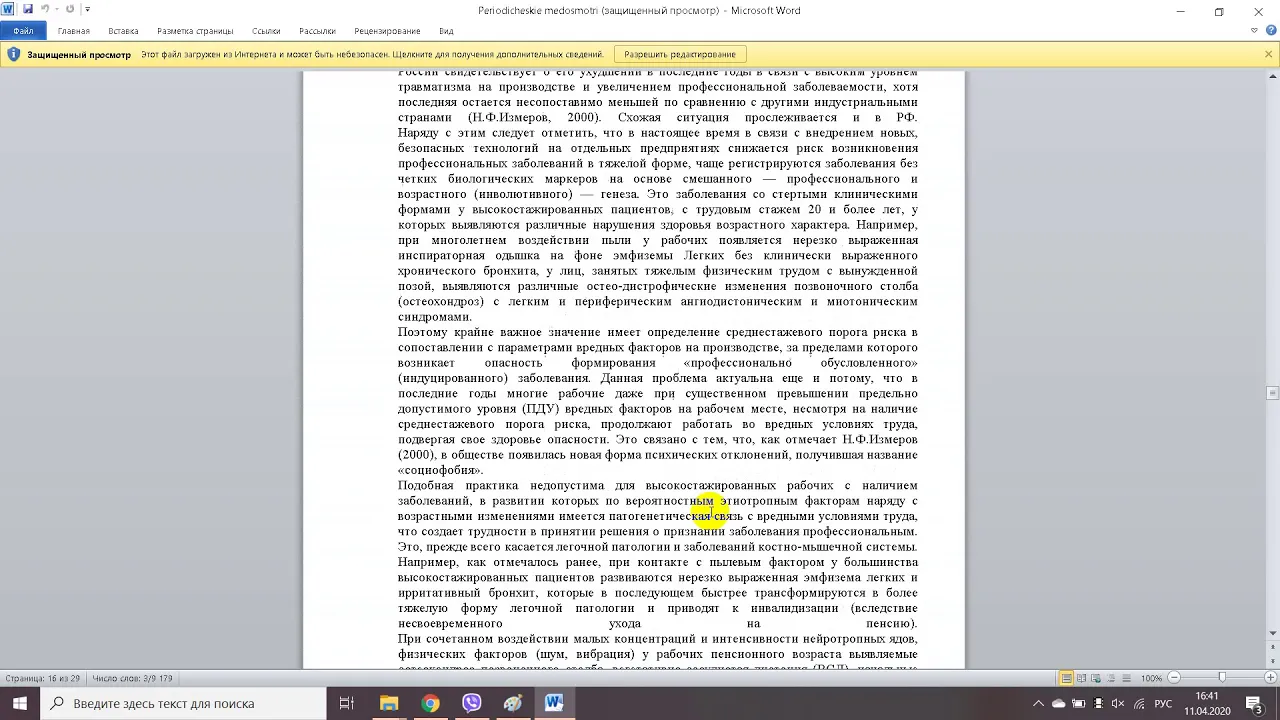The image size is (1280, 720).
Task: Click the zoom slider handle
Action: pyautogui.click(x=1222, y=678)
